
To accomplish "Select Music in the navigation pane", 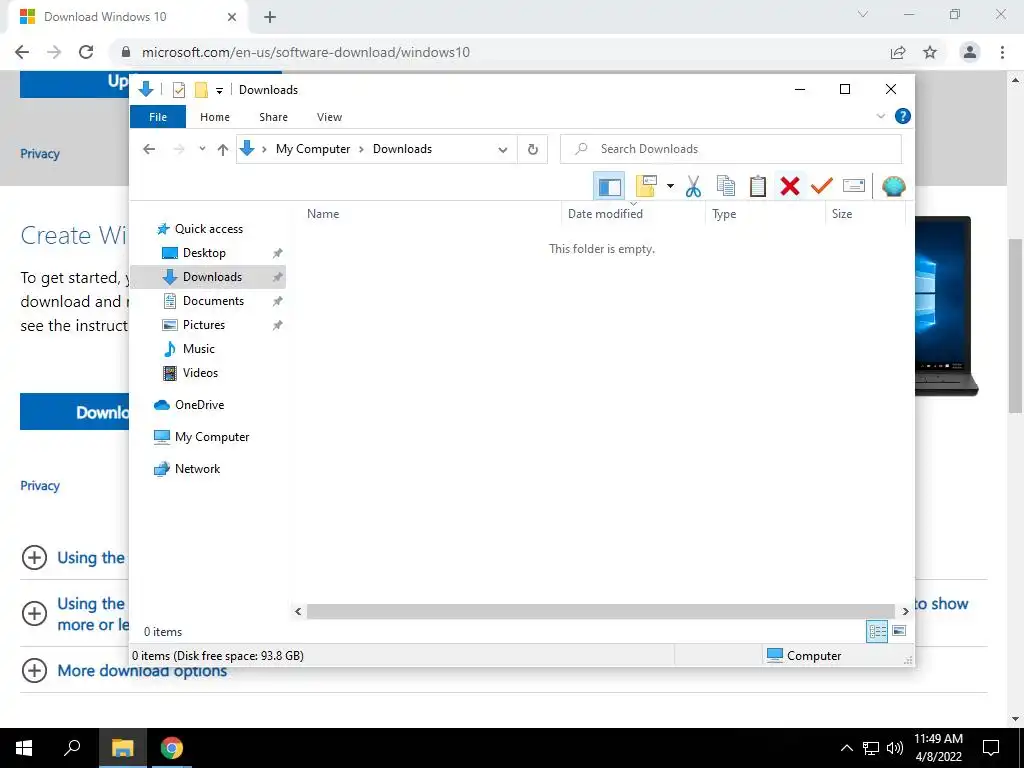I will pyautogui.click(x=199, y=349).
